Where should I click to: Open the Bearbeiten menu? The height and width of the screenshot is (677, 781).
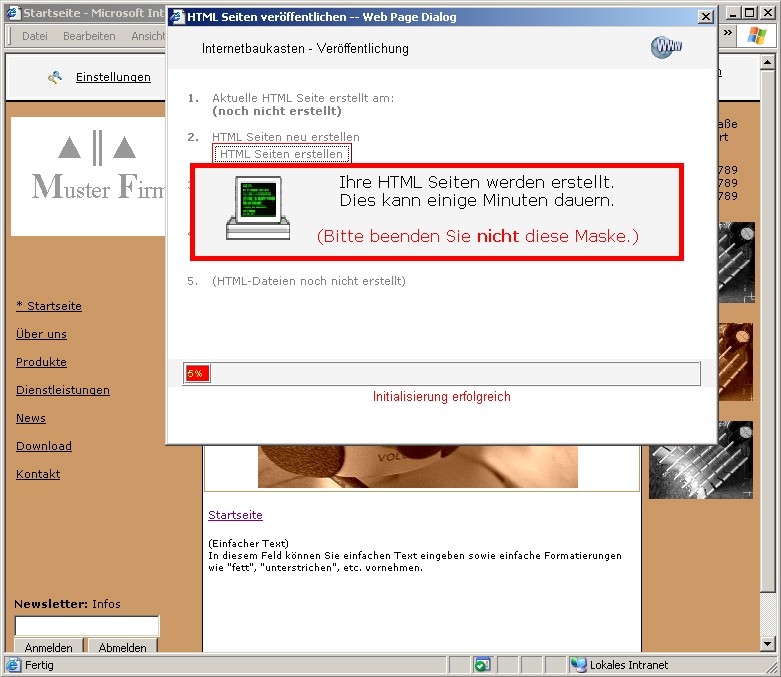tap(89, 36)
